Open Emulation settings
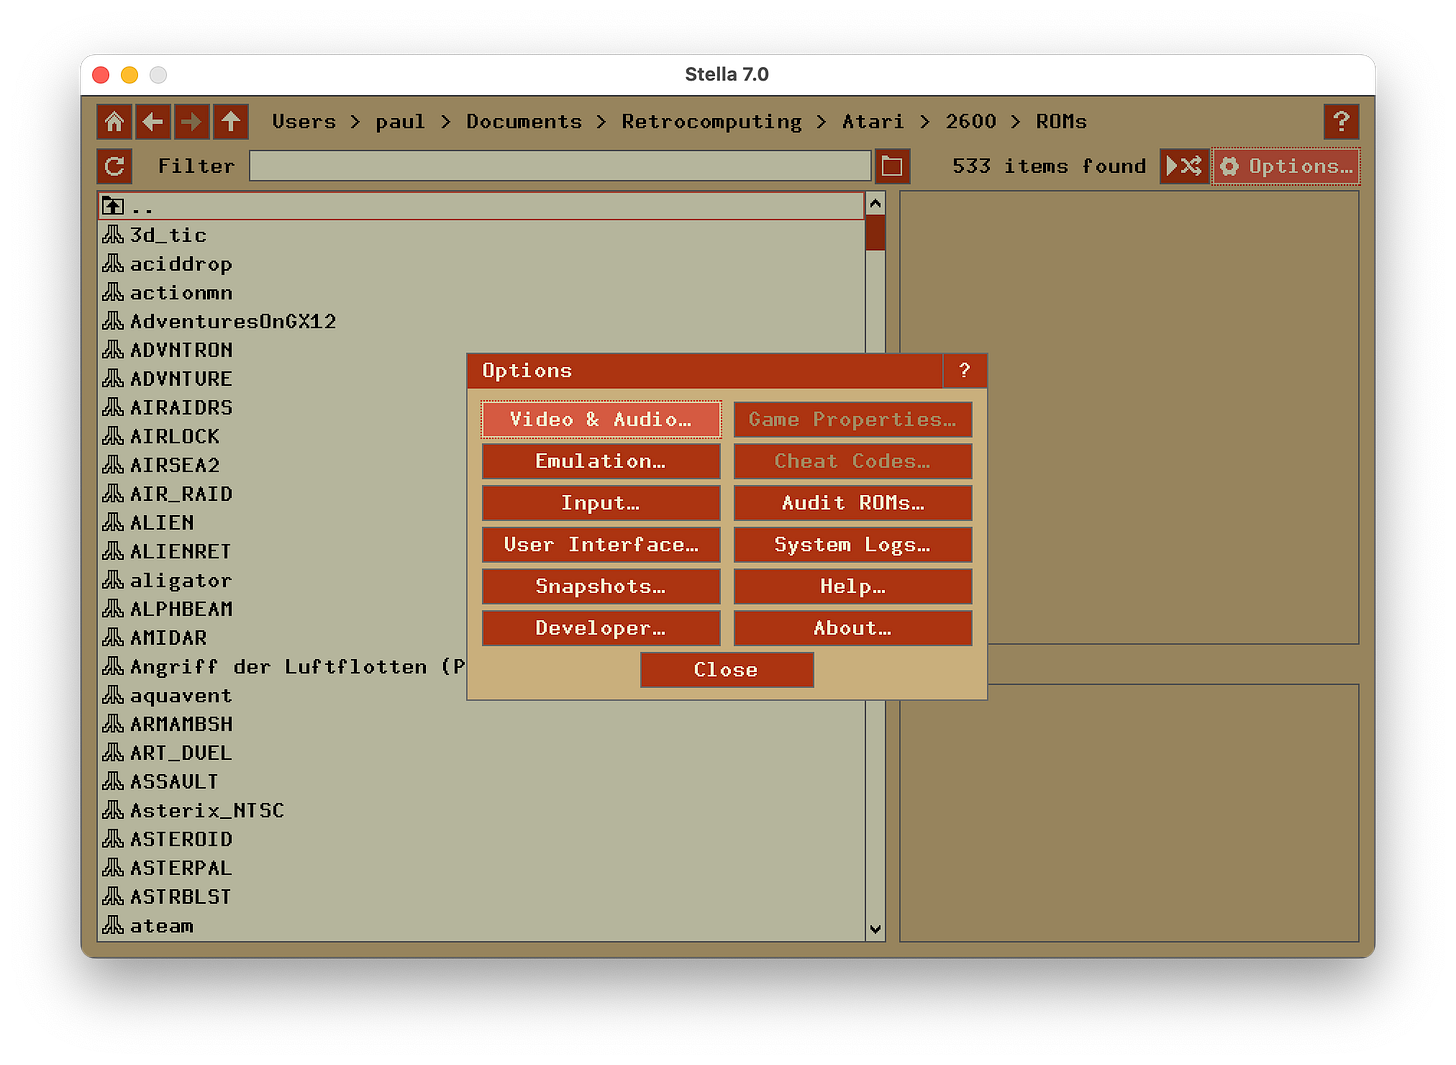 coord(601,461)
